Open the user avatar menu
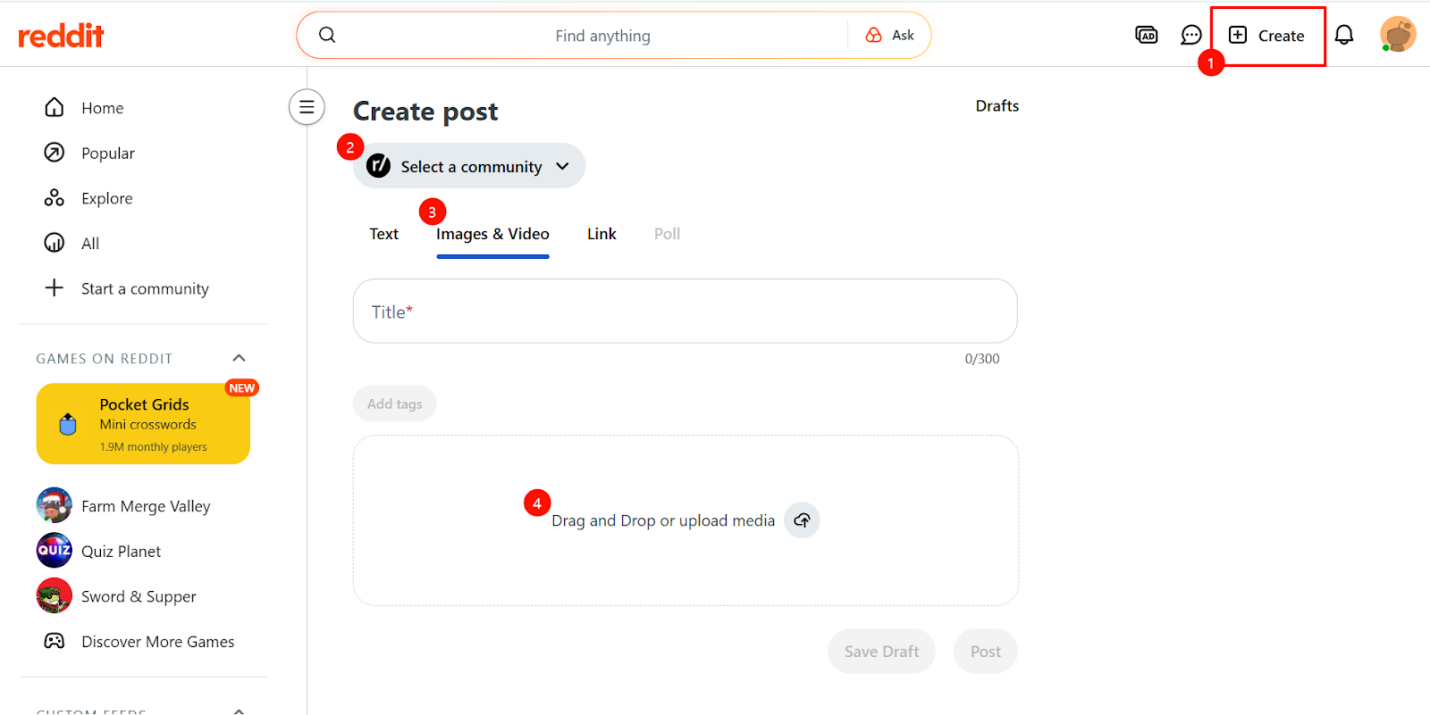Screen dimensions: 1430x715 1397,35
